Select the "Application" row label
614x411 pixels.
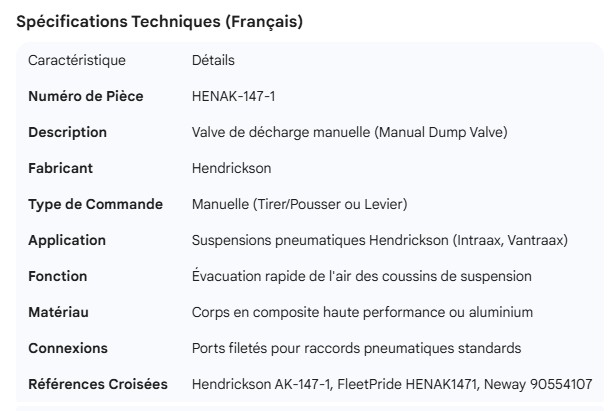pyautogui.click(x=66, y=240)
